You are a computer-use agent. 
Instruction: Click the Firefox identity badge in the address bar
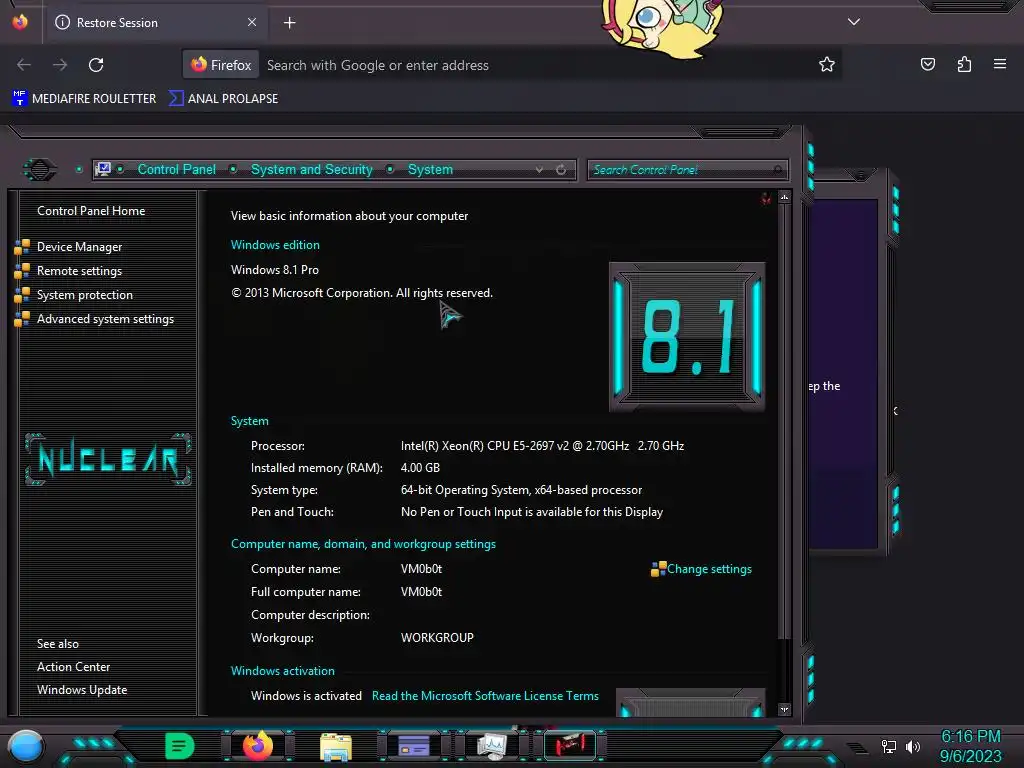tap(221, 65)
